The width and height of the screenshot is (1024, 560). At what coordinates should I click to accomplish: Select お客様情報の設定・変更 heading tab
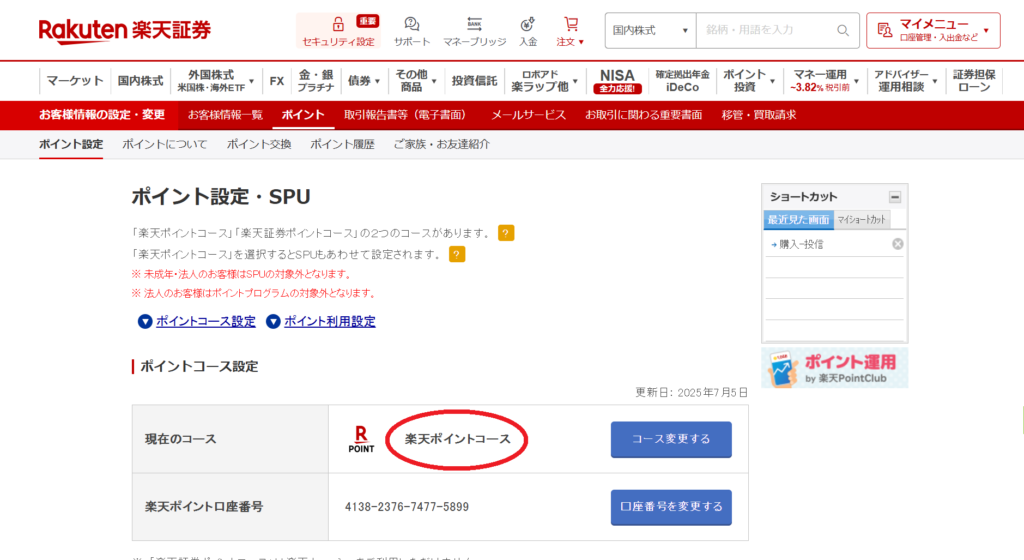[102, 115]
